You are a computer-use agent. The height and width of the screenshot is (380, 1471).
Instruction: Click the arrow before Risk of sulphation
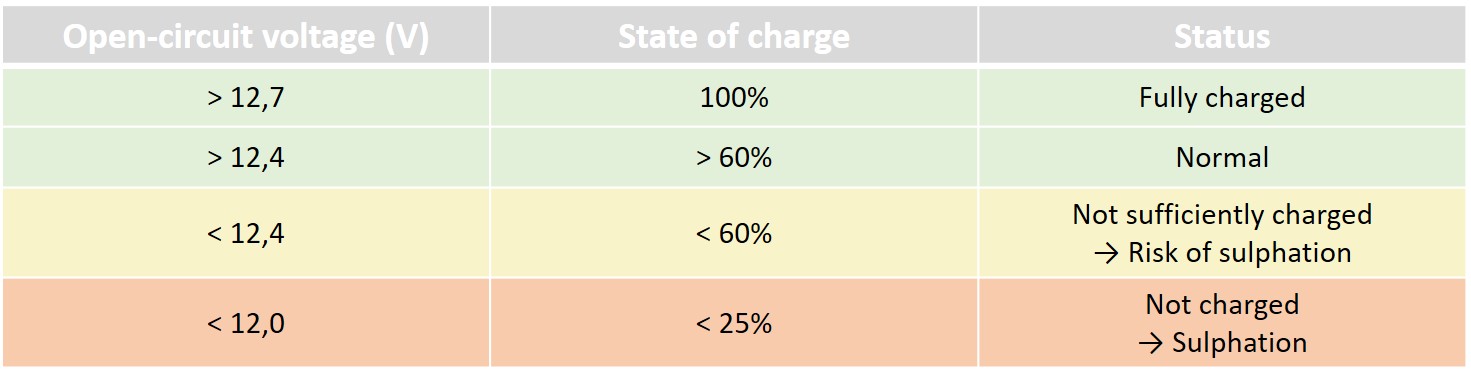pos(1106,254)
